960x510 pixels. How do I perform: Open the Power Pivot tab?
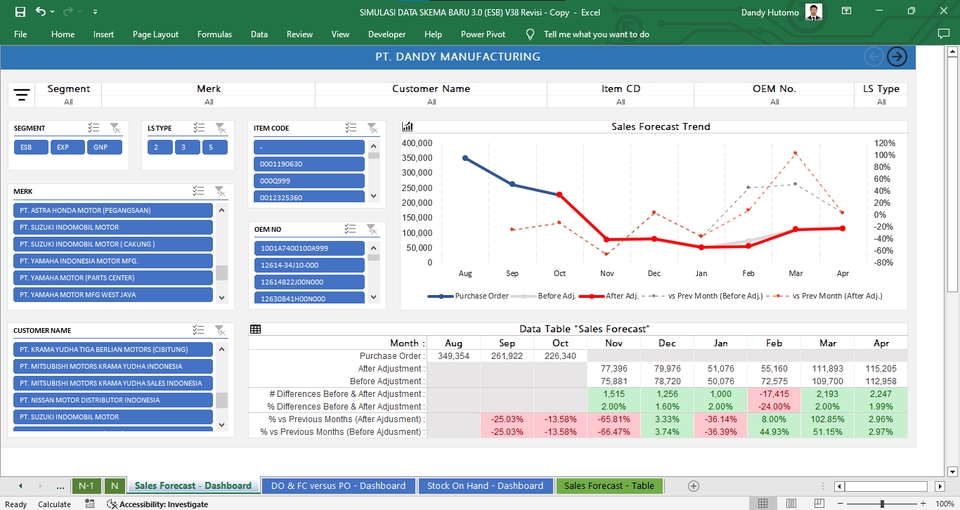click(483, 34)
